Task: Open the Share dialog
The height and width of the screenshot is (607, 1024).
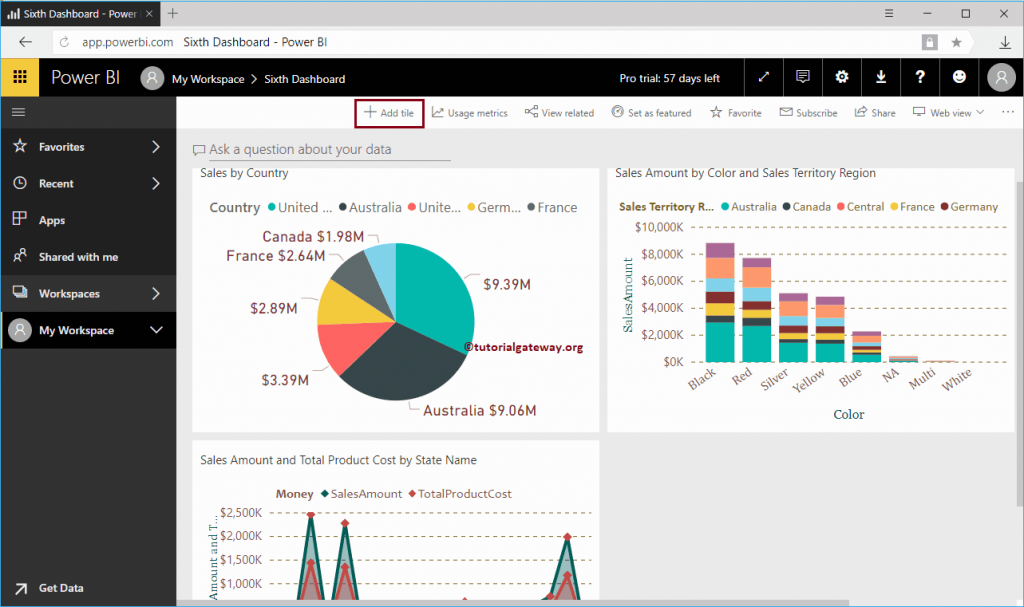Action: pyautogui.click(x=874, y=112)
